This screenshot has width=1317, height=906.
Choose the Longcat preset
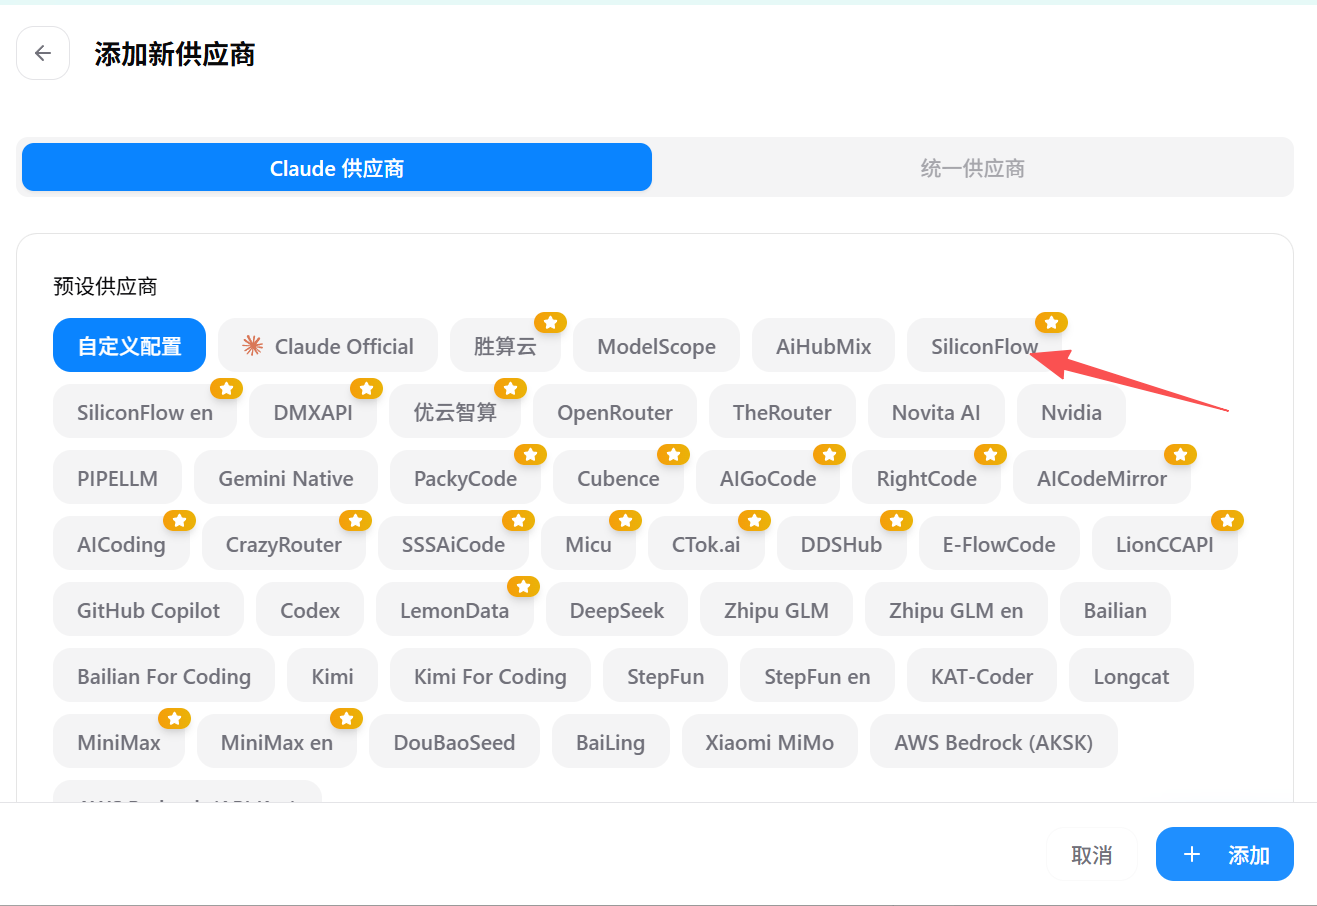1131,676
